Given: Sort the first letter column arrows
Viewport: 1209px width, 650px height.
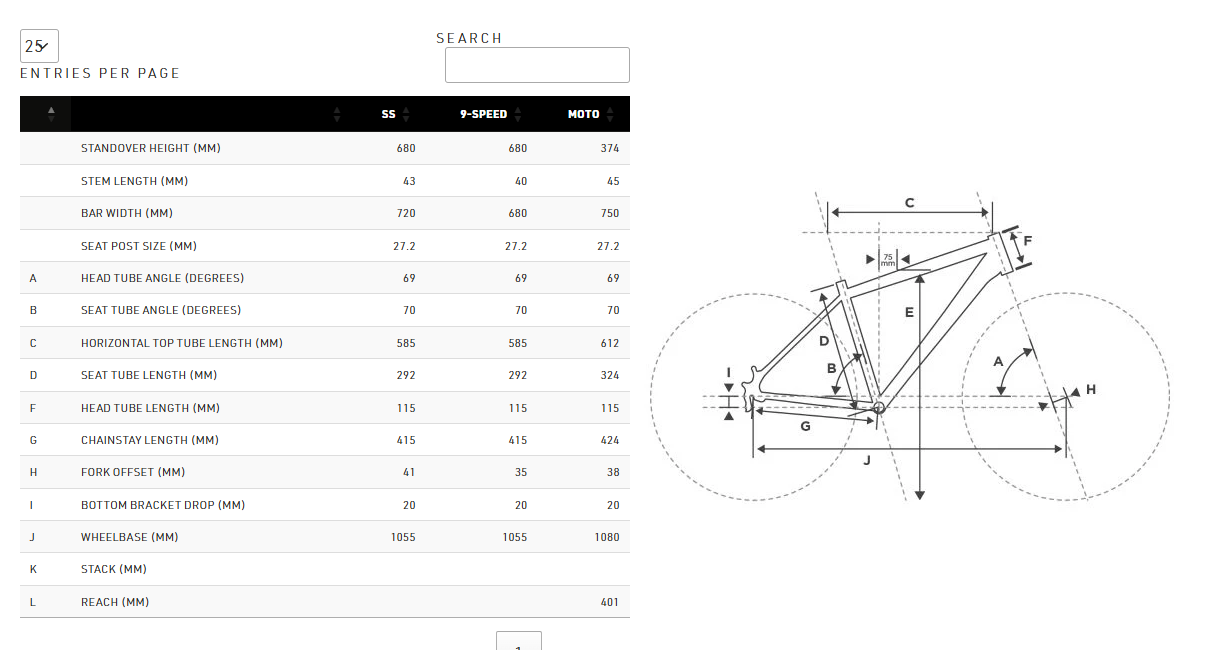Looking at the screenshot, I should pyautogui.click(x=52, y=114).
